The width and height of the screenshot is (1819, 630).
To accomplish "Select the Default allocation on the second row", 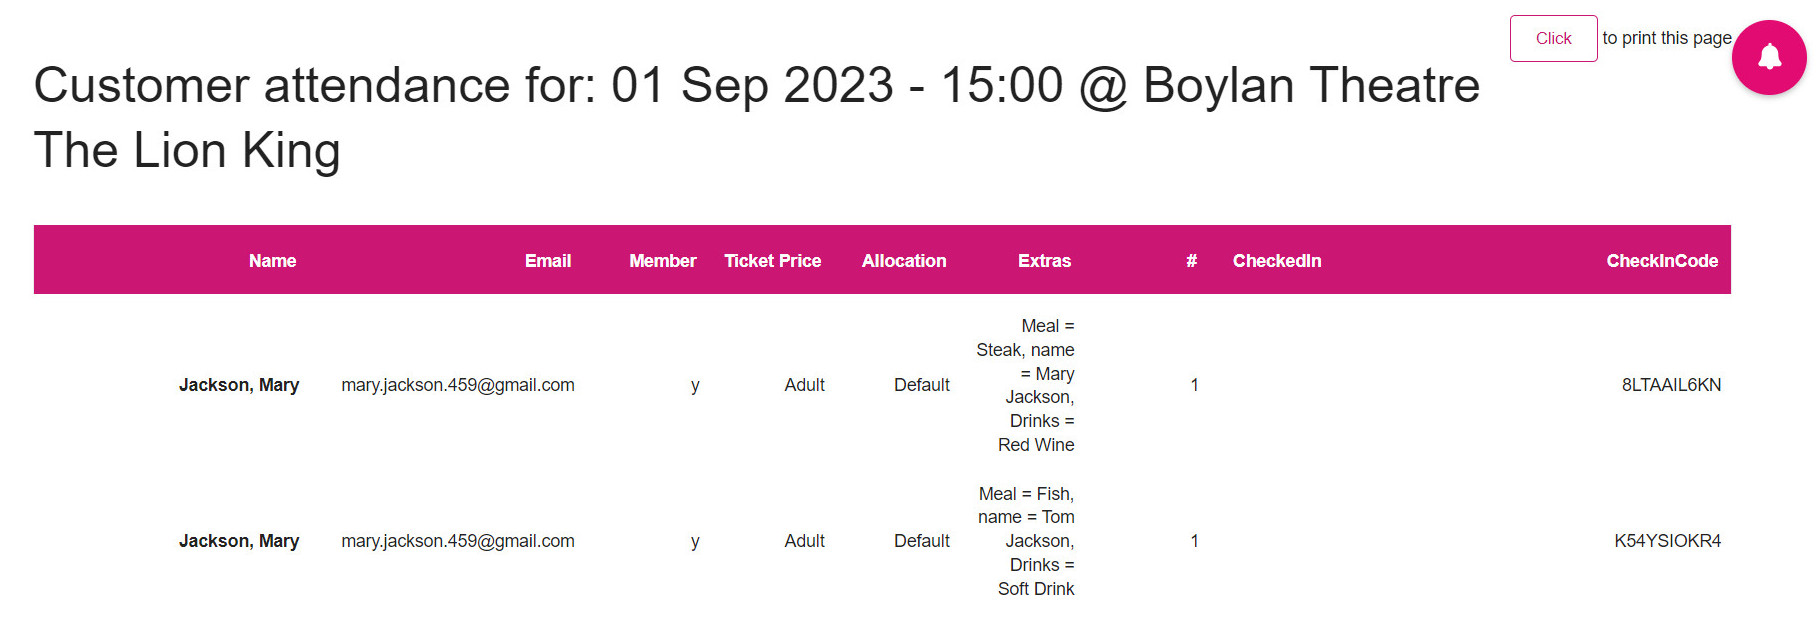I will point(921,541).
